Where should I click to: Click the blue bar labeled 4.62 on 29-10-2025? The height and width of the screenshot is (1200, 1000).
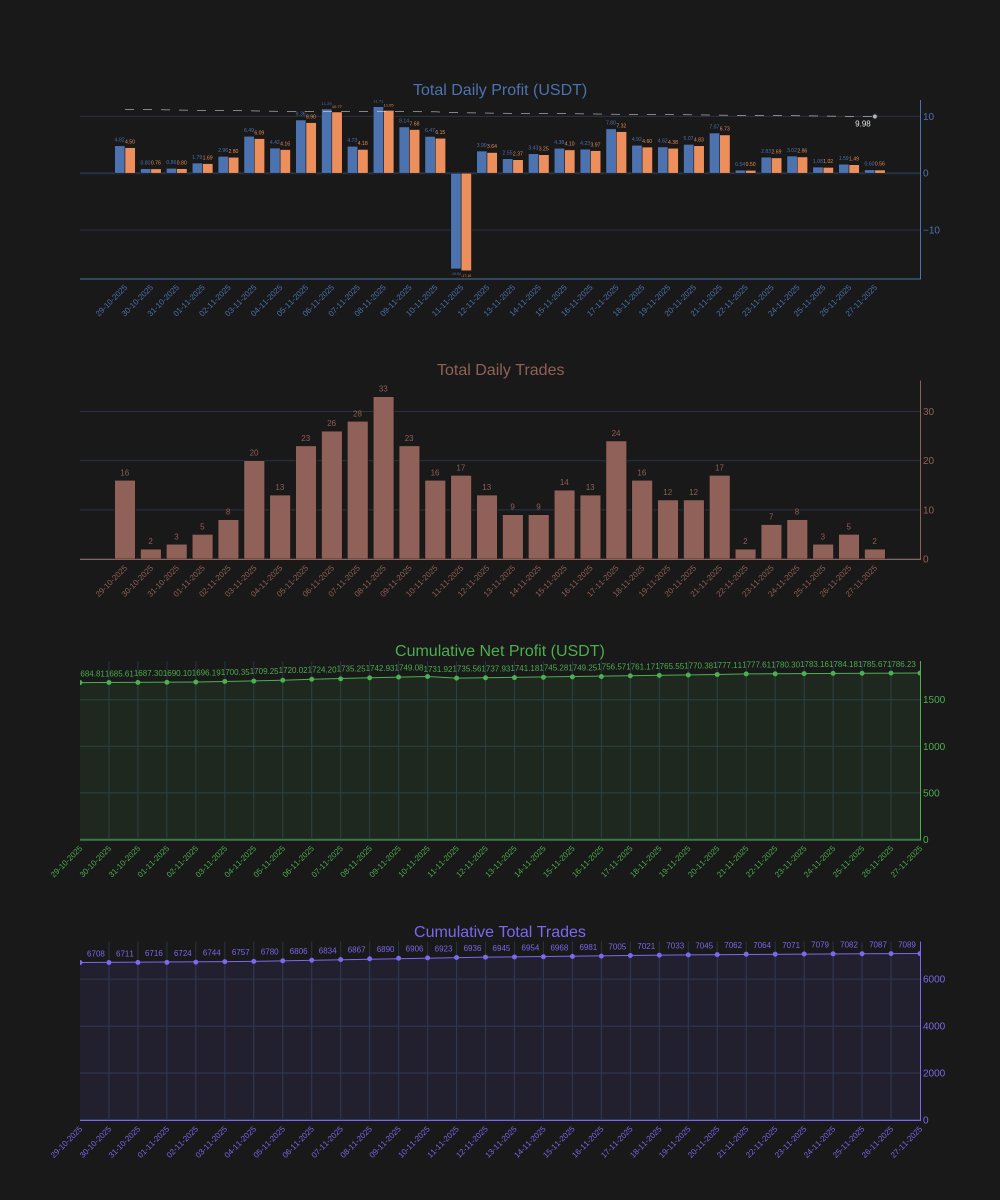(x=121, y=160)
